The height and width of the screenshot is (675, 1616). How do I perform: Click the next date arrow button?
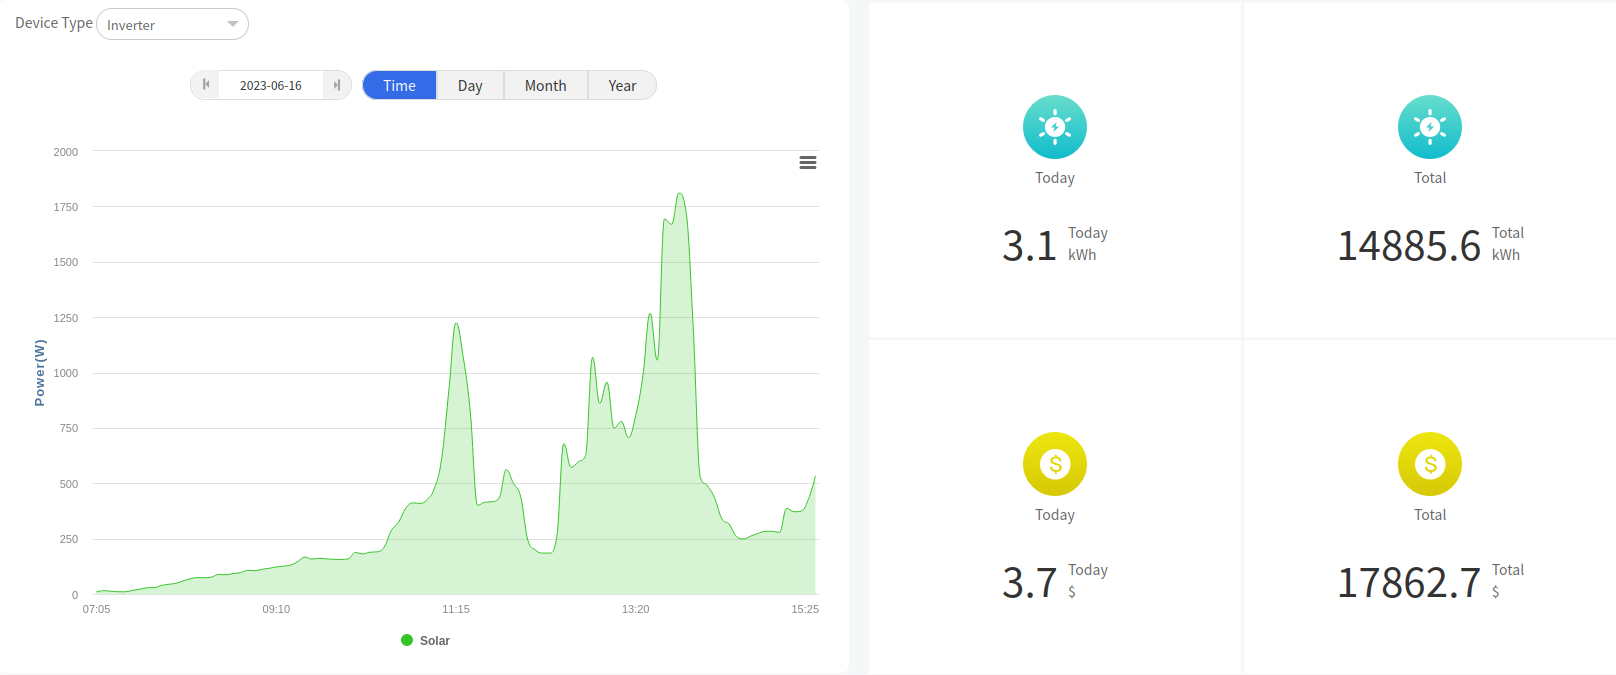[x=337, y=85]
